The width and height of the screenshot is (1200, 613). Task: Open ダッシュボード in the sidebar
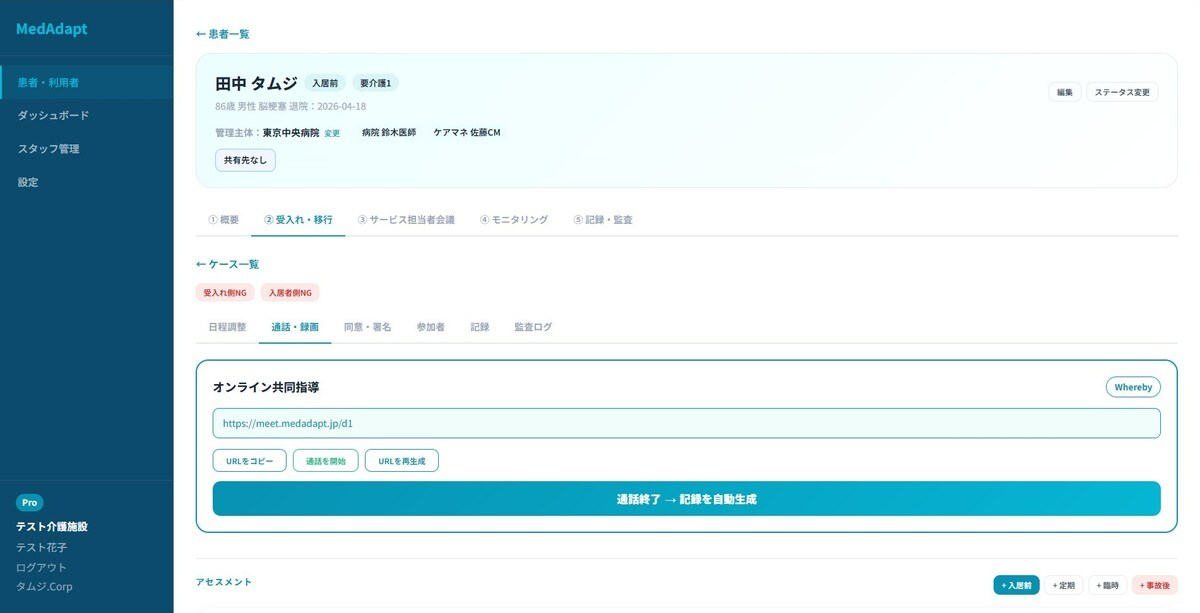86,115
